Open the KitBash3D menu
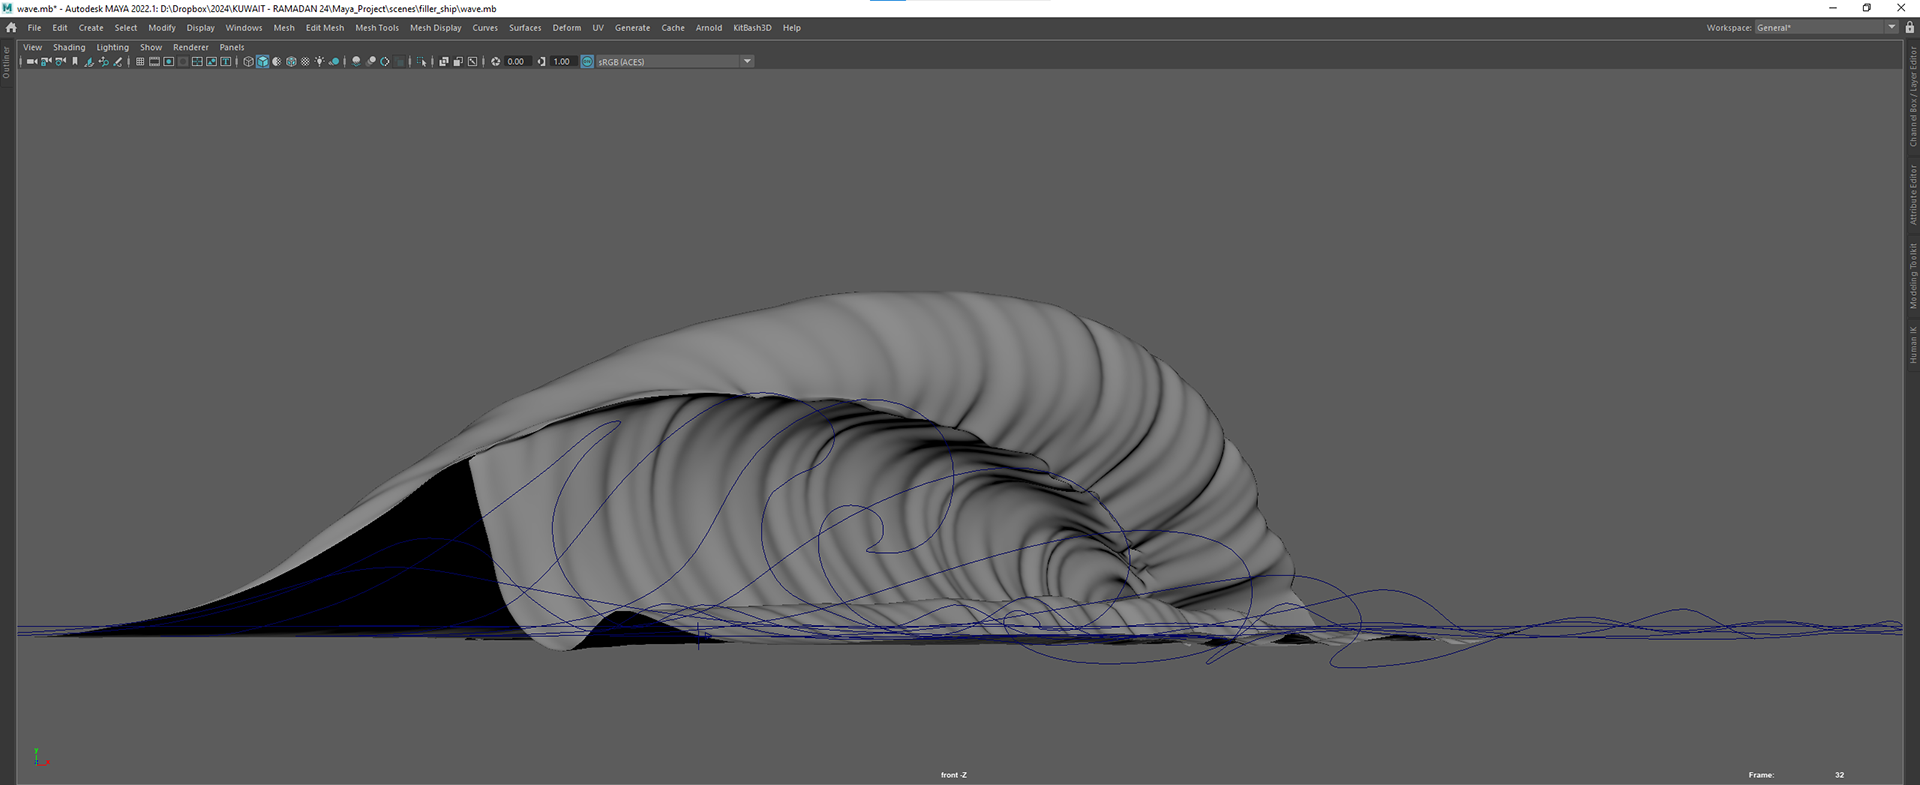Image resolution: width=1920 pixels, height=785 pixels. click(752, 28)
